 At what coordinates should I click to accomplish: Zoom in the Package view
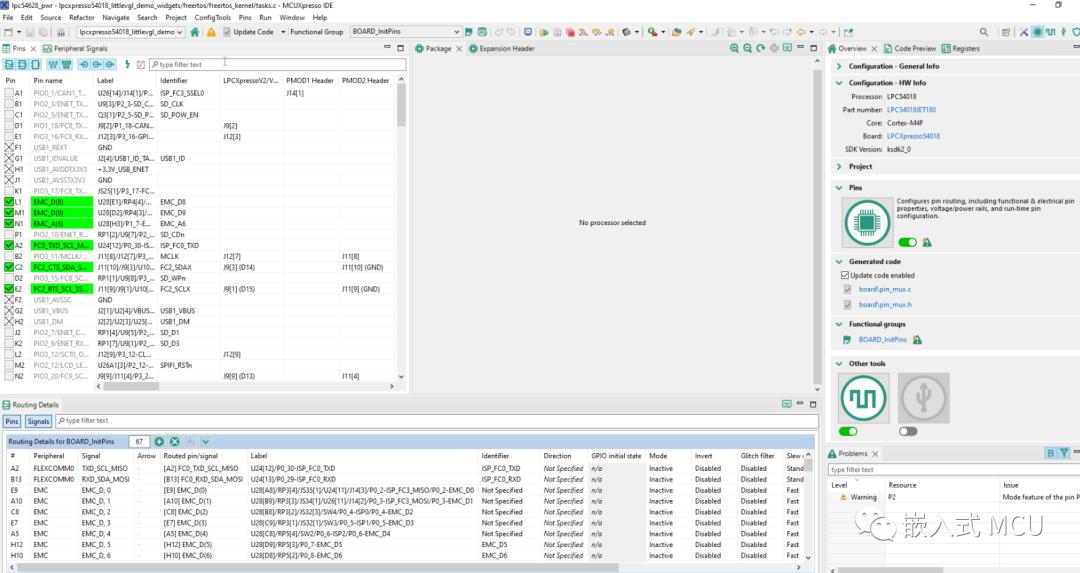(734, 48)
